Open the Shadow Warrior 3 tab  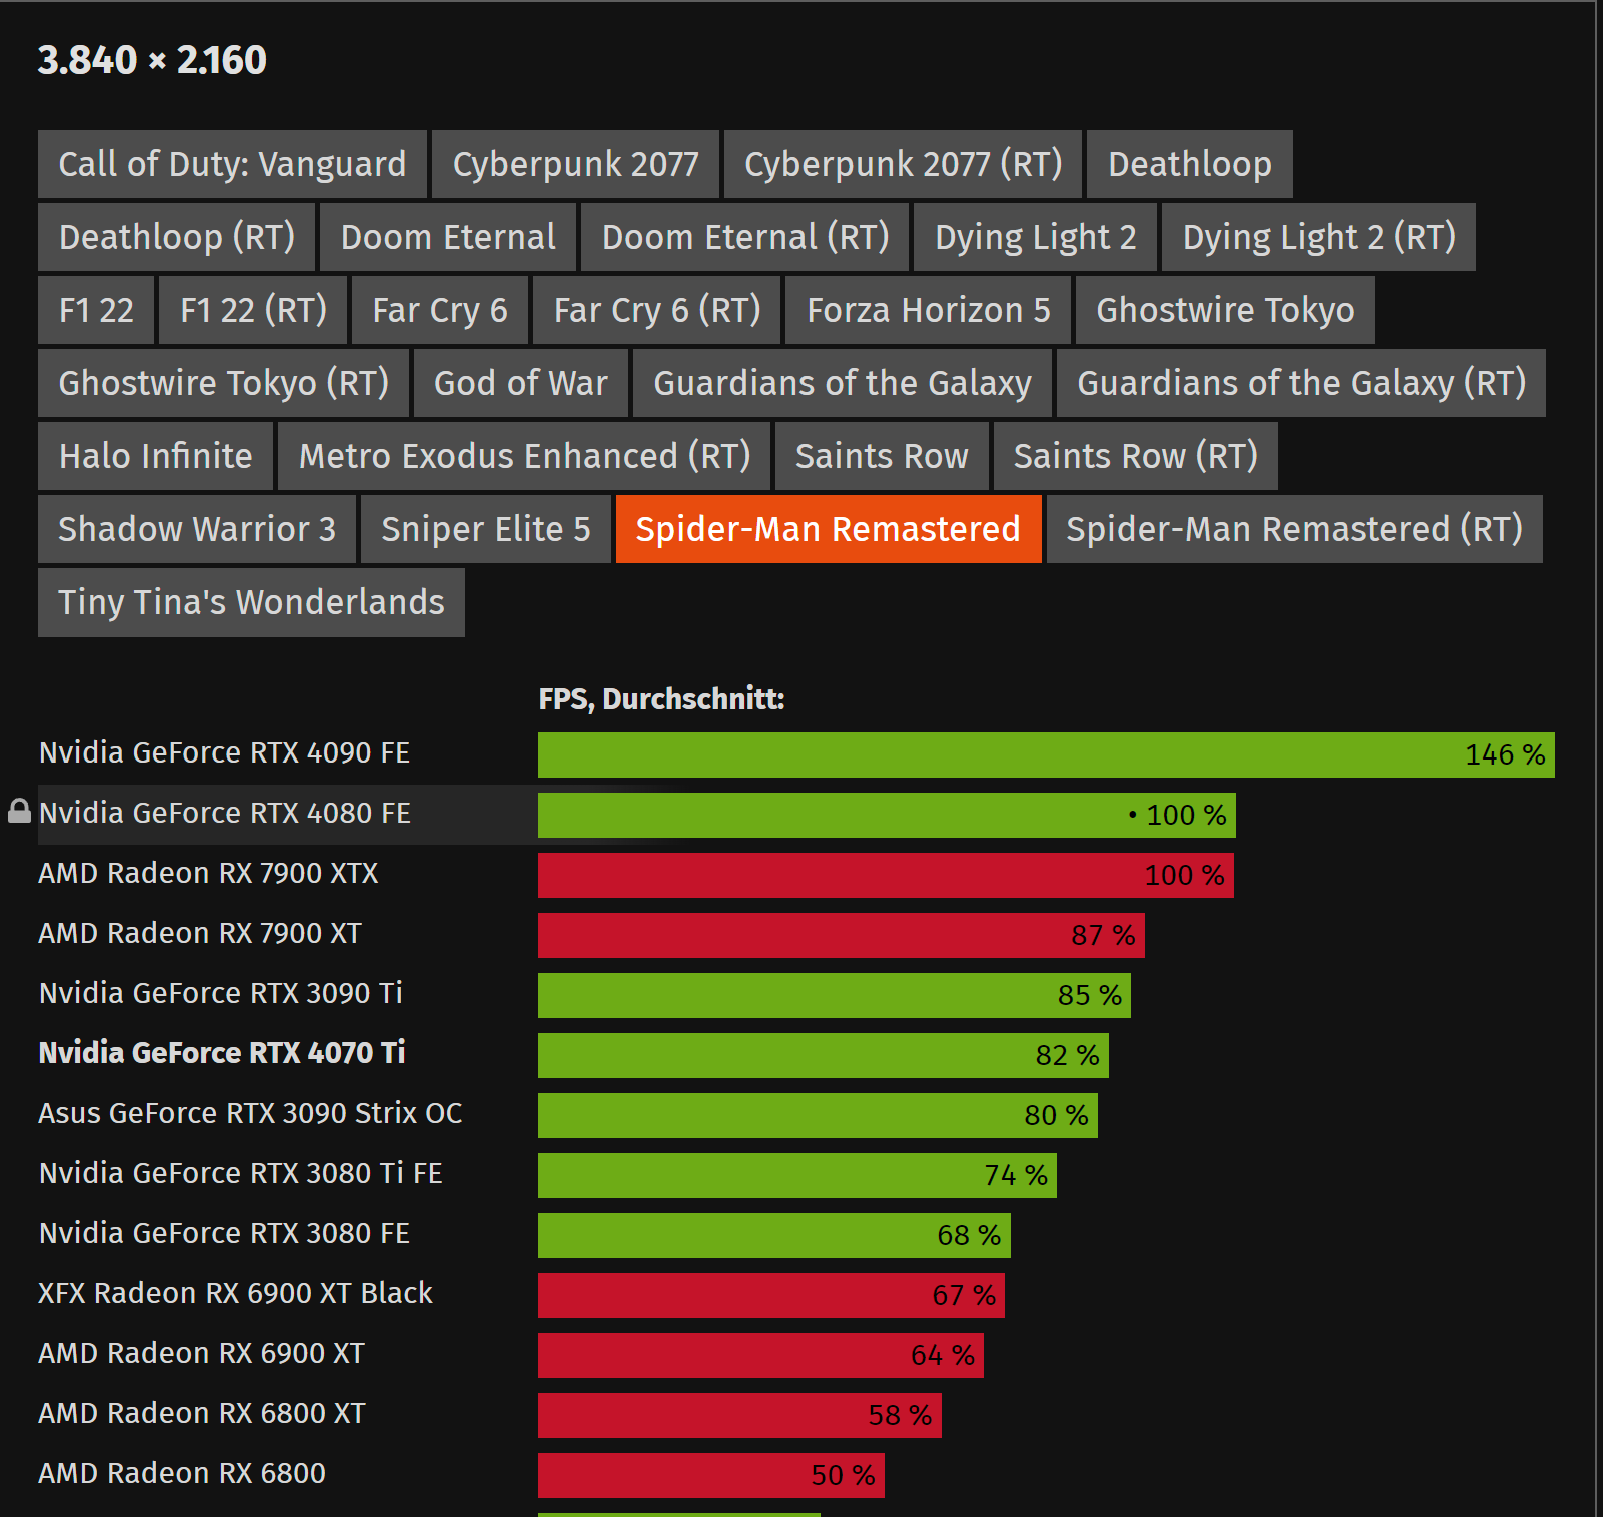(x=197, y=529)
